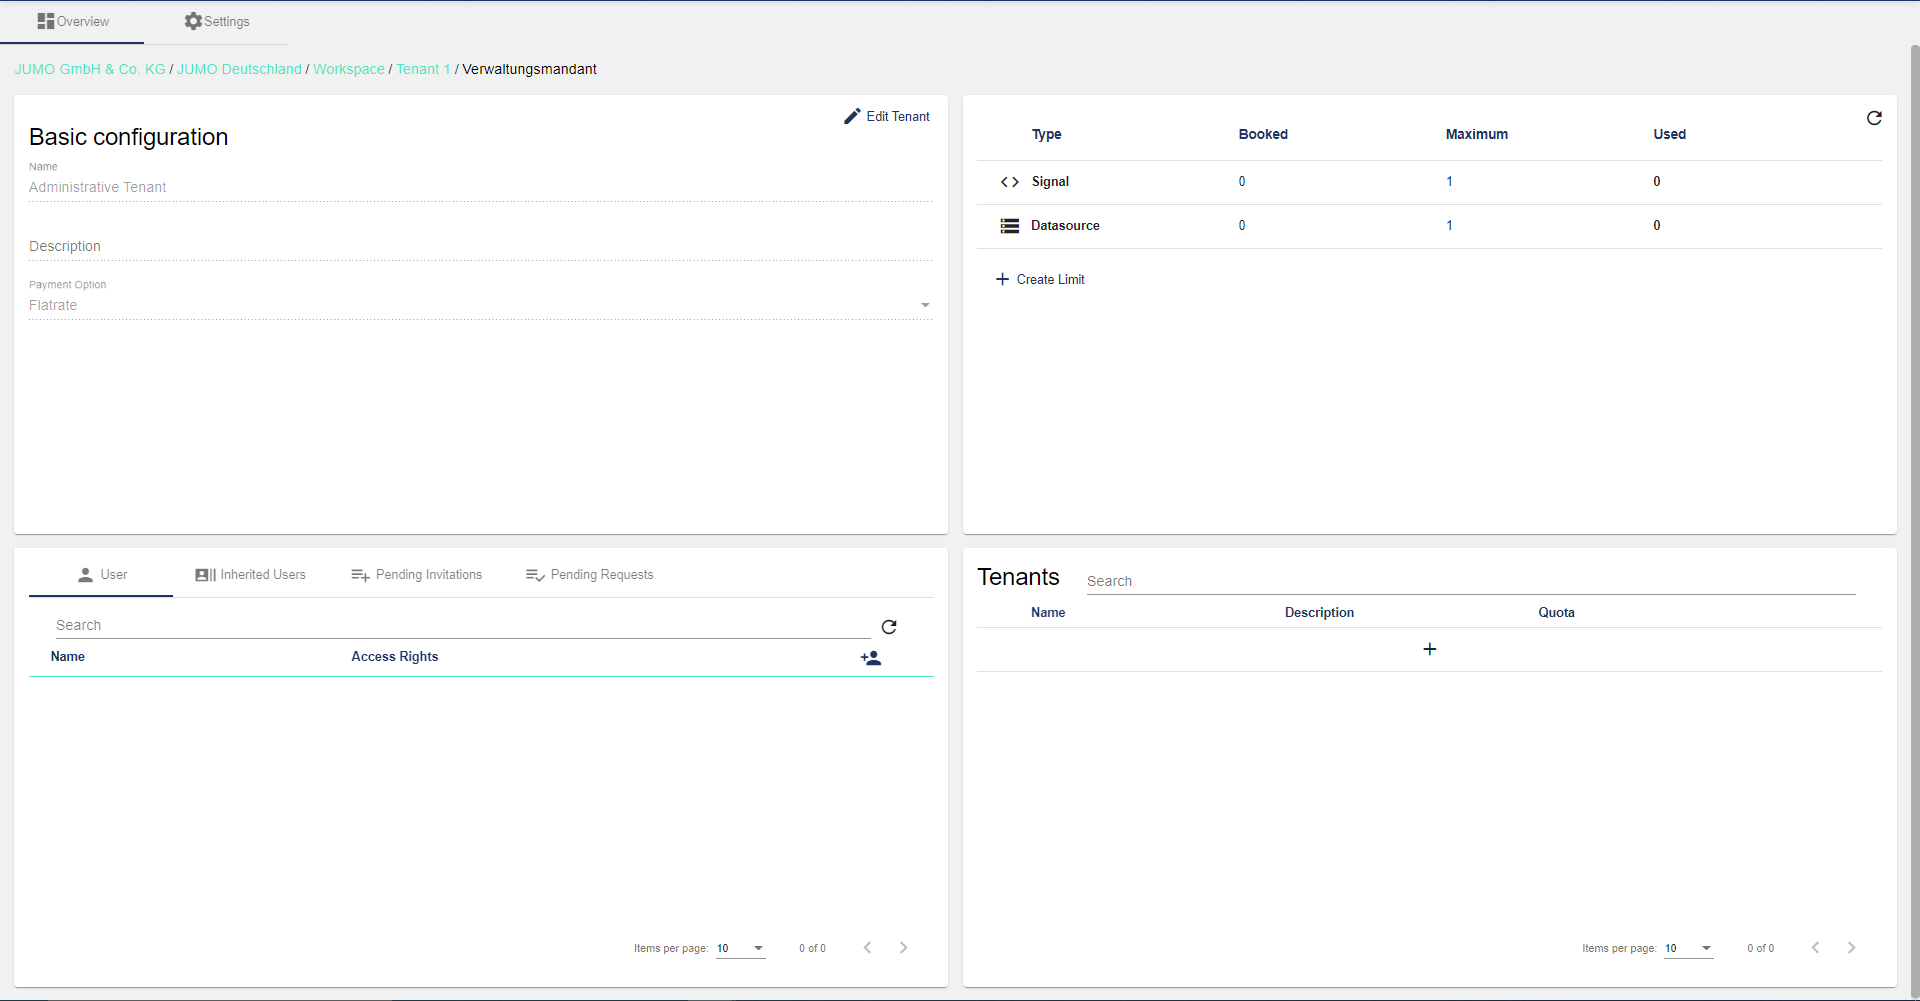Click the Edit Tenant pencil icon
Screen dimensions: 1920x1001
point(852,117)
